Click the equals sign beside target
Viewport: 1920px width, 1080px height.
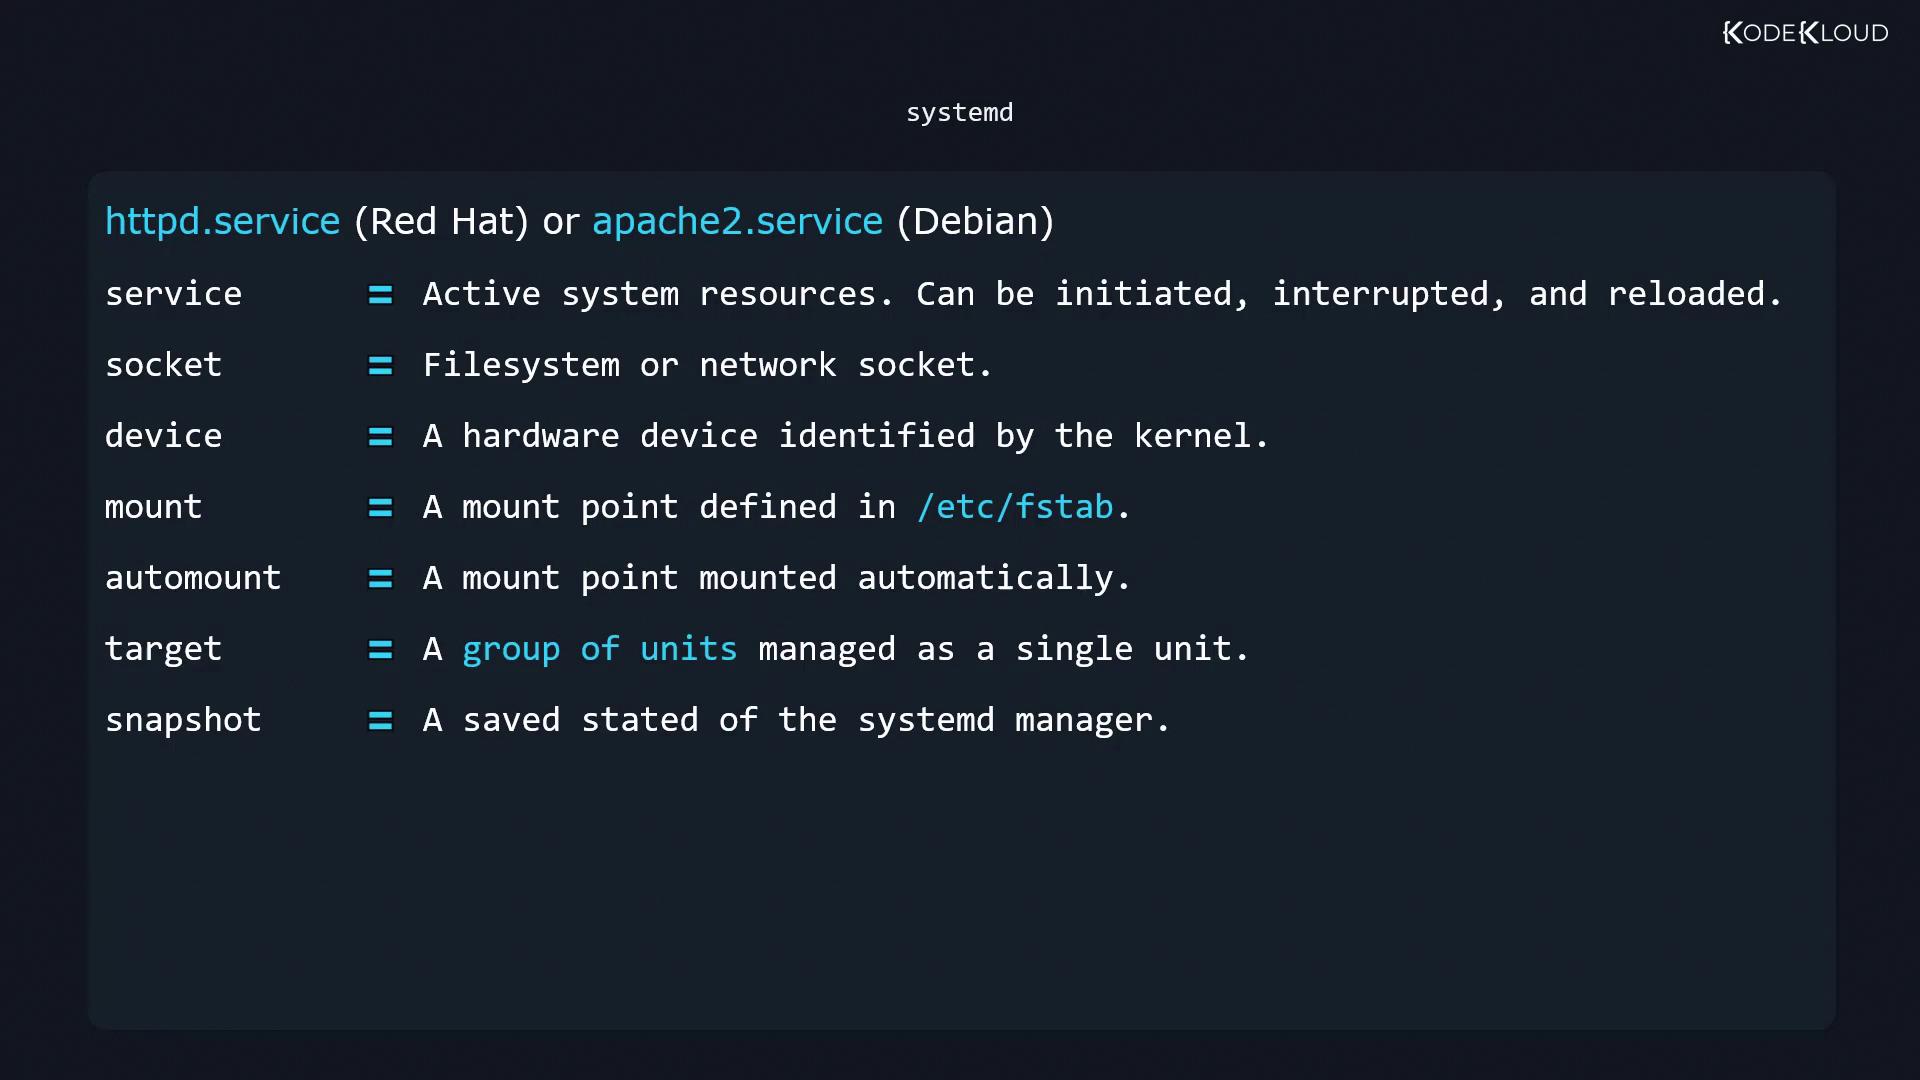[380, 650]
